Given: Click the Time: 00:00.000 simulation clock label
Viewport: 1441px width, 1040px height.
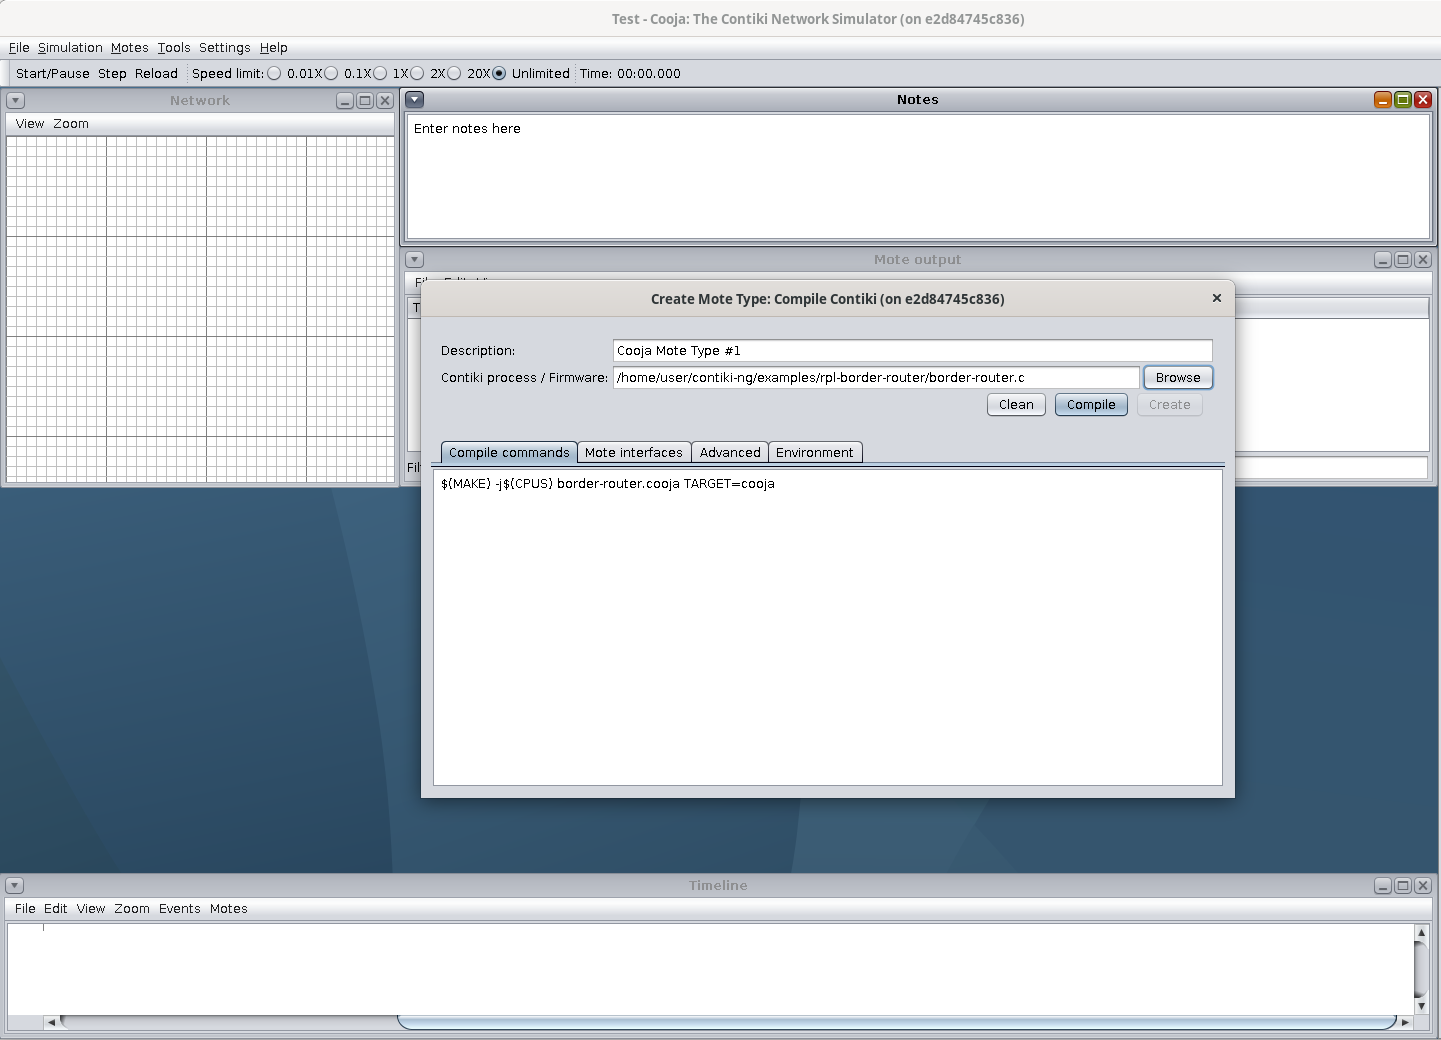Looking at the screenshot, I should coord(630,74).
